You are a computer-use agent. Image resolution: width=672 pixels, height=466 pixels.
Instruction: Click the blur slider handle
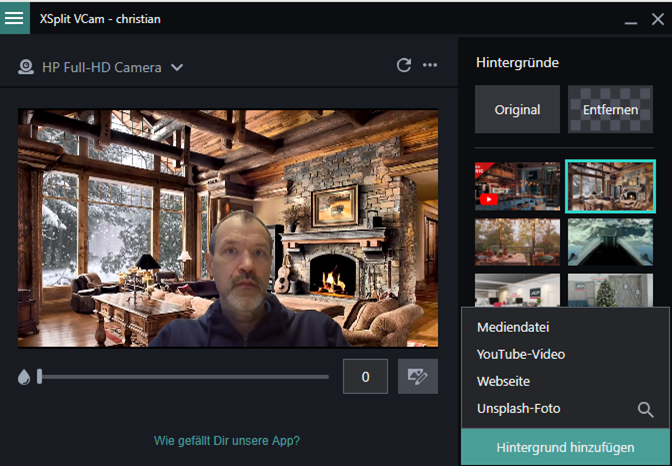point(39,376)
